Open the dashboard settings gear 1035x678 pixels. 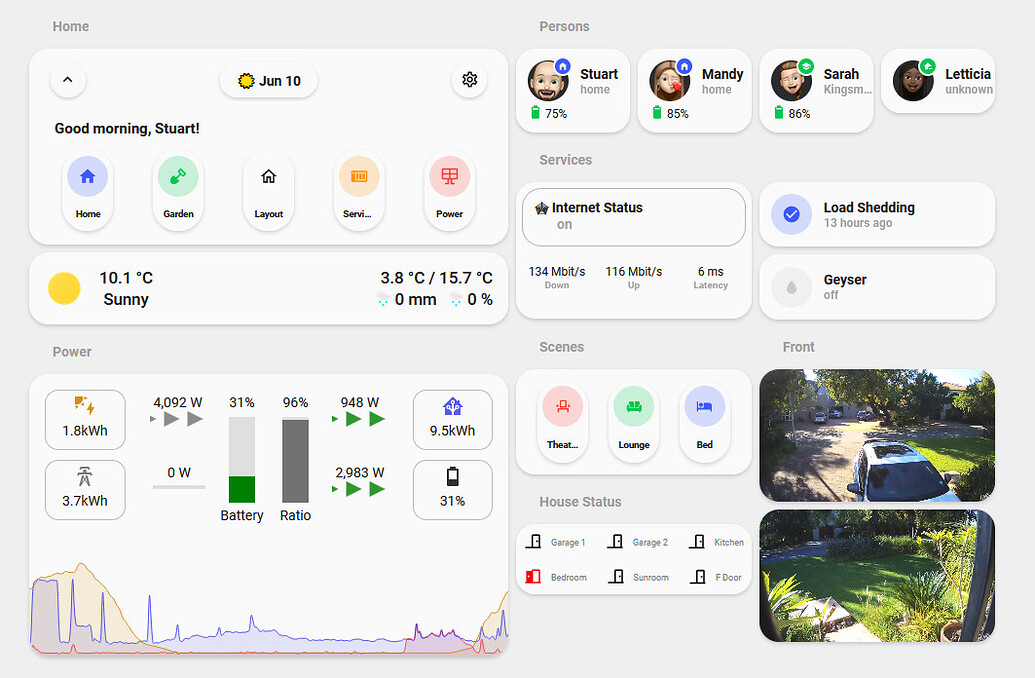[469, 80]
